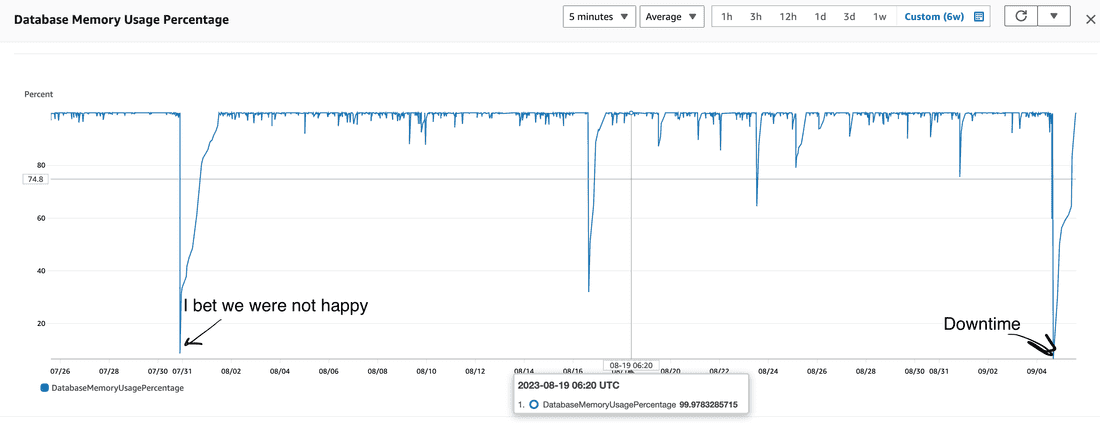This screenshot has height=423, width=1100.
Task: Click the data point circle on the hover line
Action: [x=631, y=113]
